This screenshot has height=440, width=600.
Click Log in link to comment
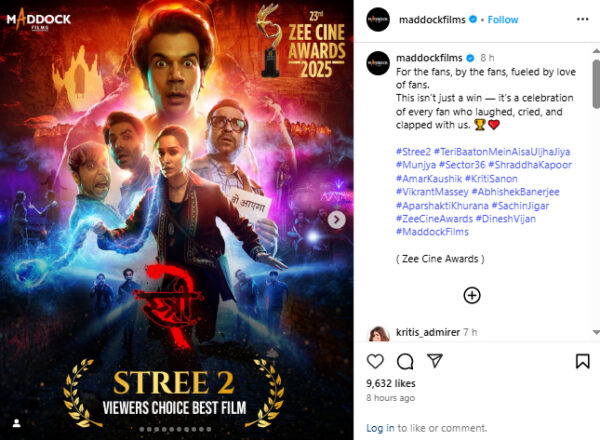tap(380, 428)
